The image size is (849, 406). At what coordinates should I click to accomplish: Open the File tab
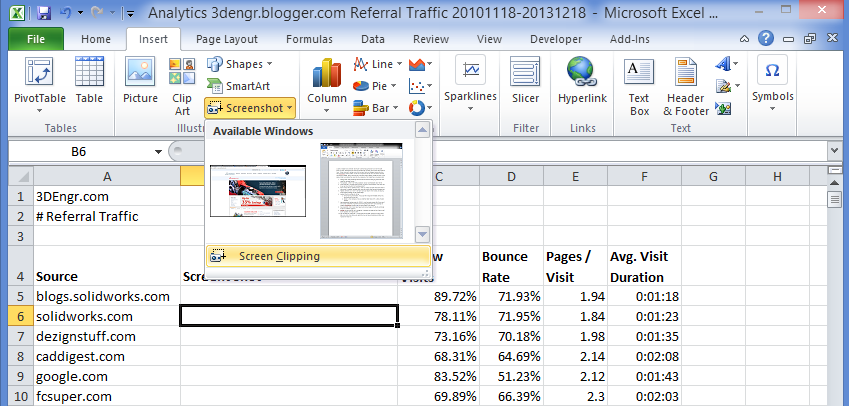pos(36,39)
